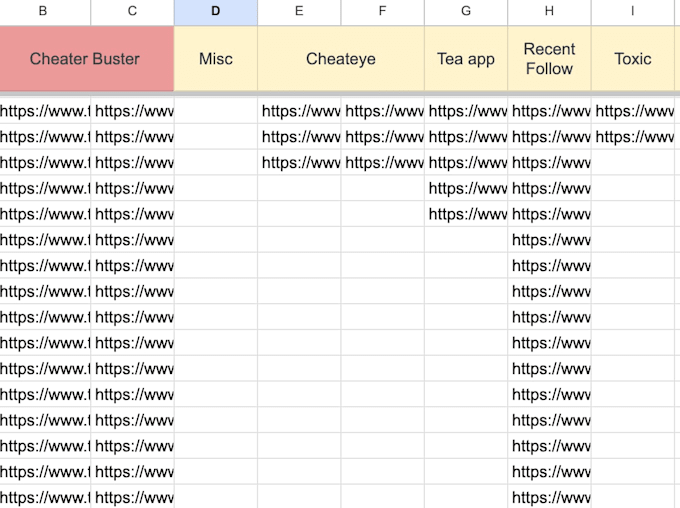Open the first link under Toxic

click(634, 111)
